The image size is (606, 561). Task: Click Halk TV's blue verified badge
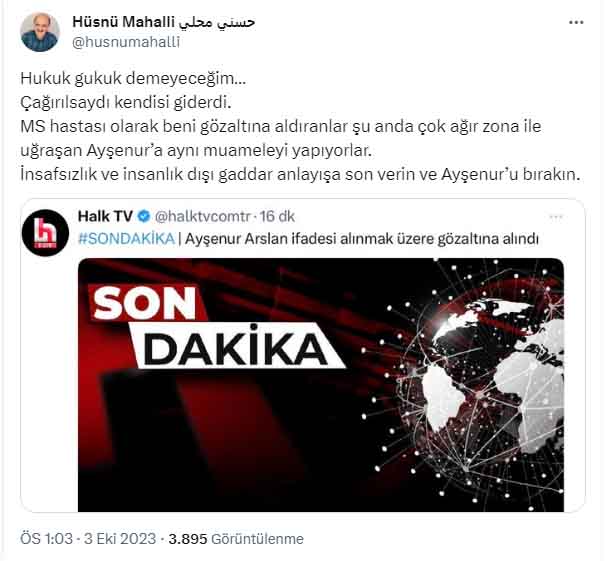144,216
